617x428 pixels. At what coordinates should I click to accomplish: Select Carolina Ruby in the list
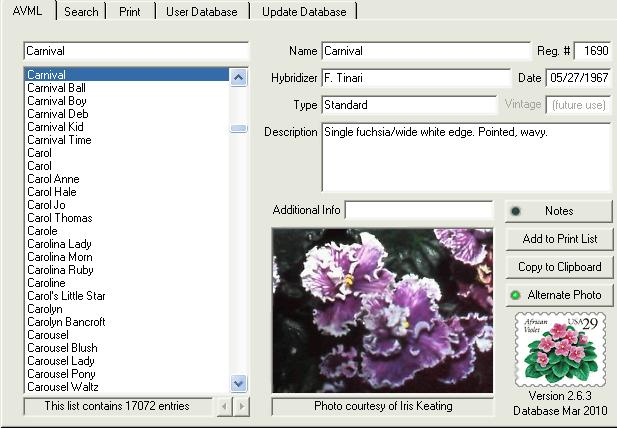127,269
